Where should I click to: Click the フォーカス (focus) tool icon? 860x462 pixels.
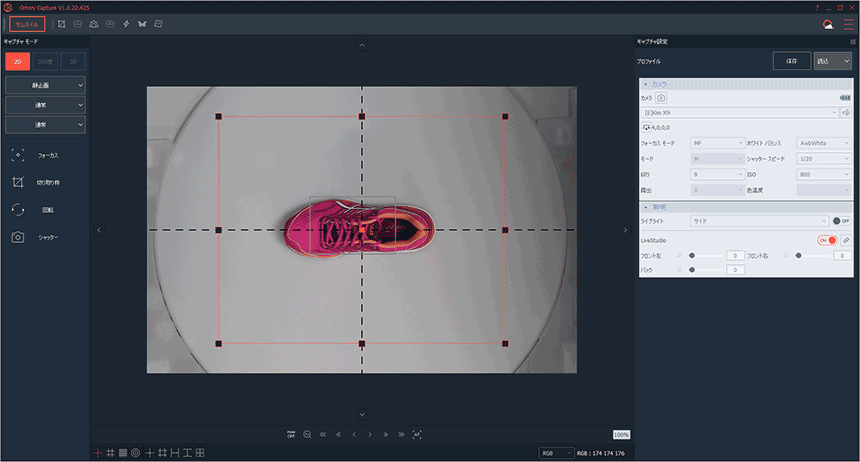18,156
